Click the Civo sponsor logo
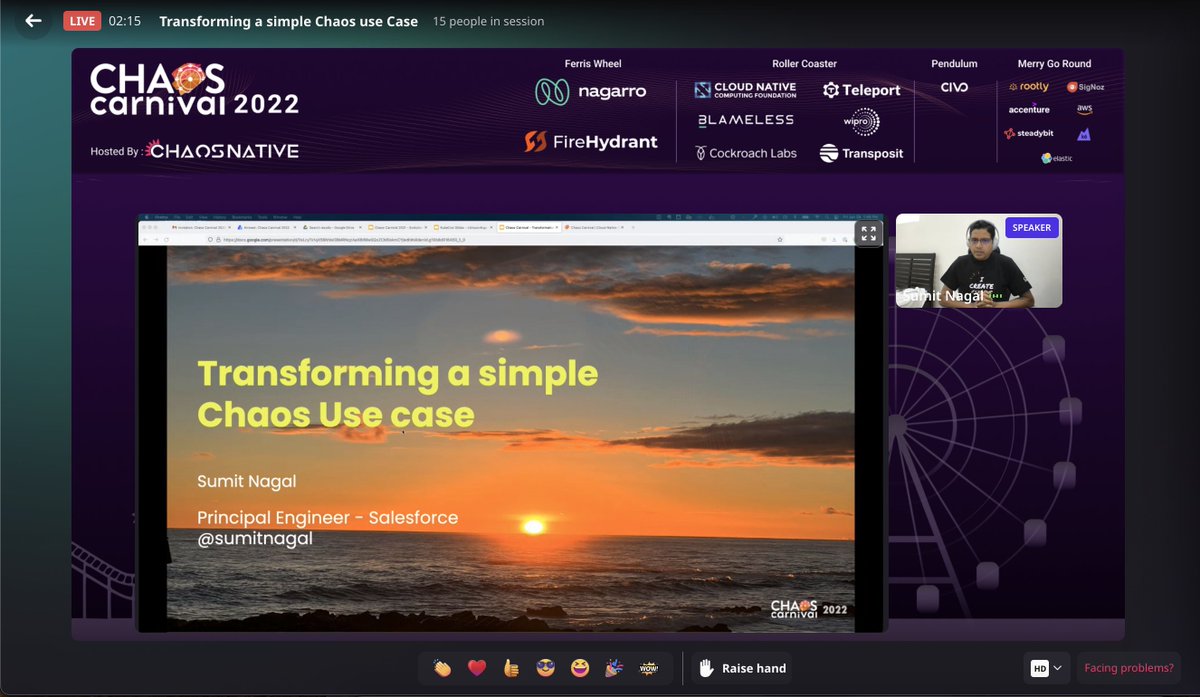Screen dimensions: 1200x697 click(954, 88)
